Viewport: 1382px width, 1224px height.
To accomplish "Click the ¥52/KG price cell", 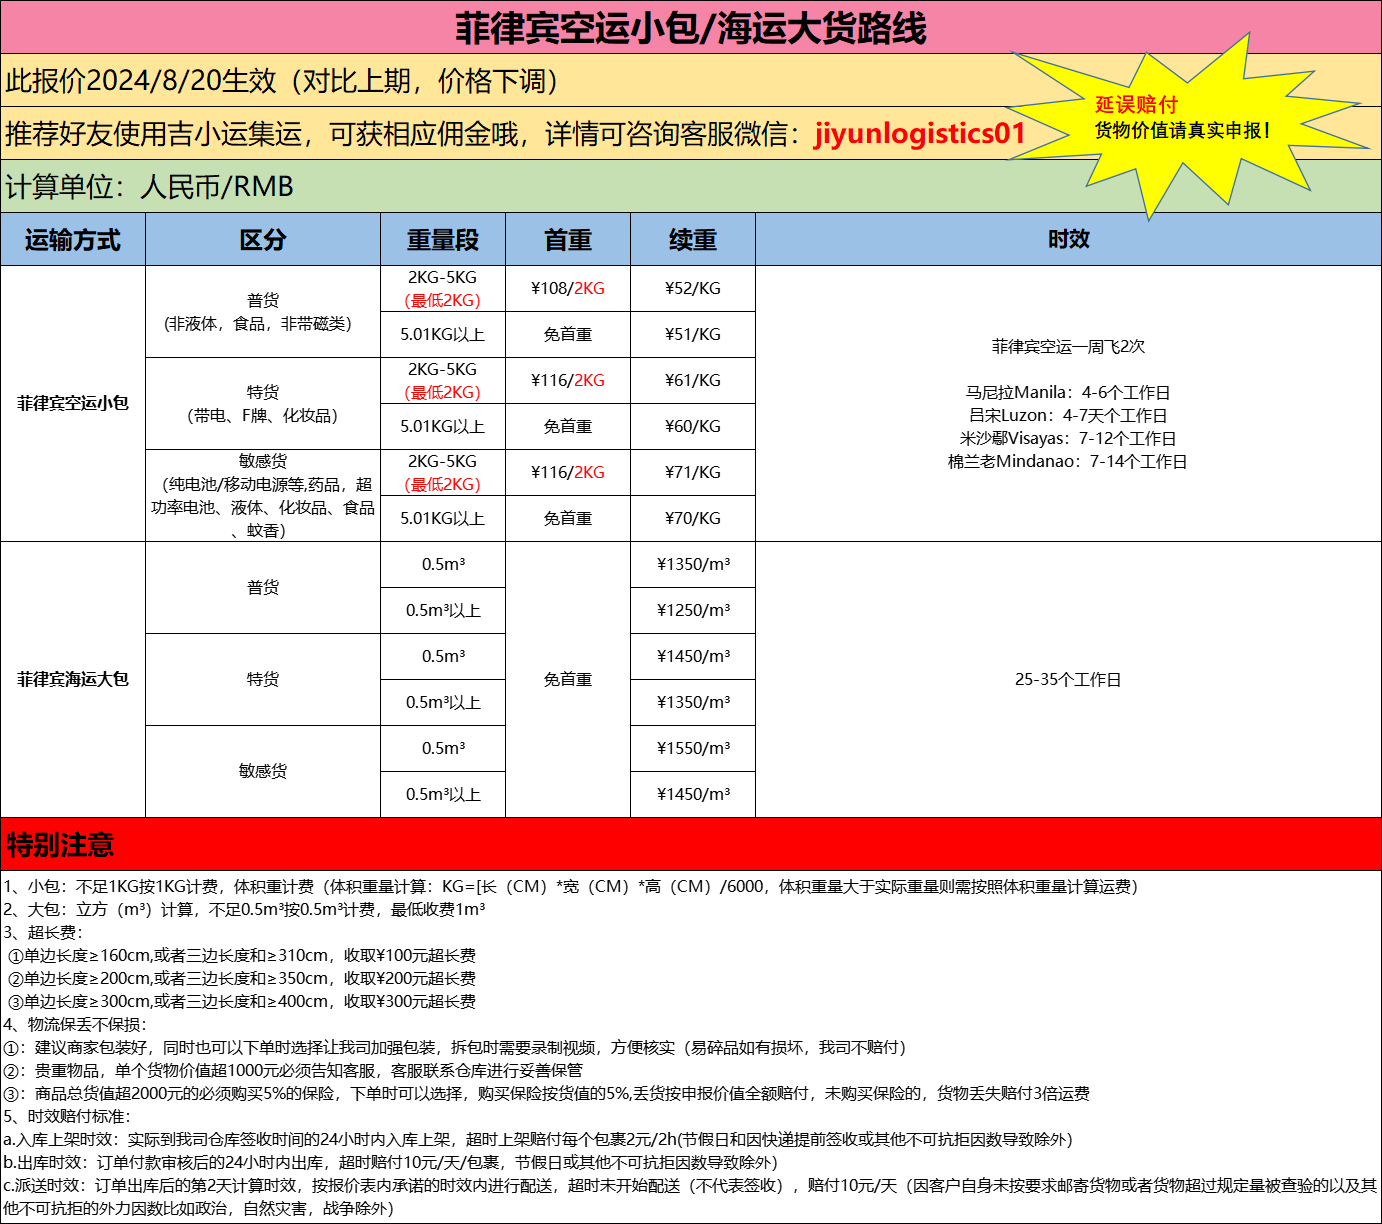I will point(693,288).
